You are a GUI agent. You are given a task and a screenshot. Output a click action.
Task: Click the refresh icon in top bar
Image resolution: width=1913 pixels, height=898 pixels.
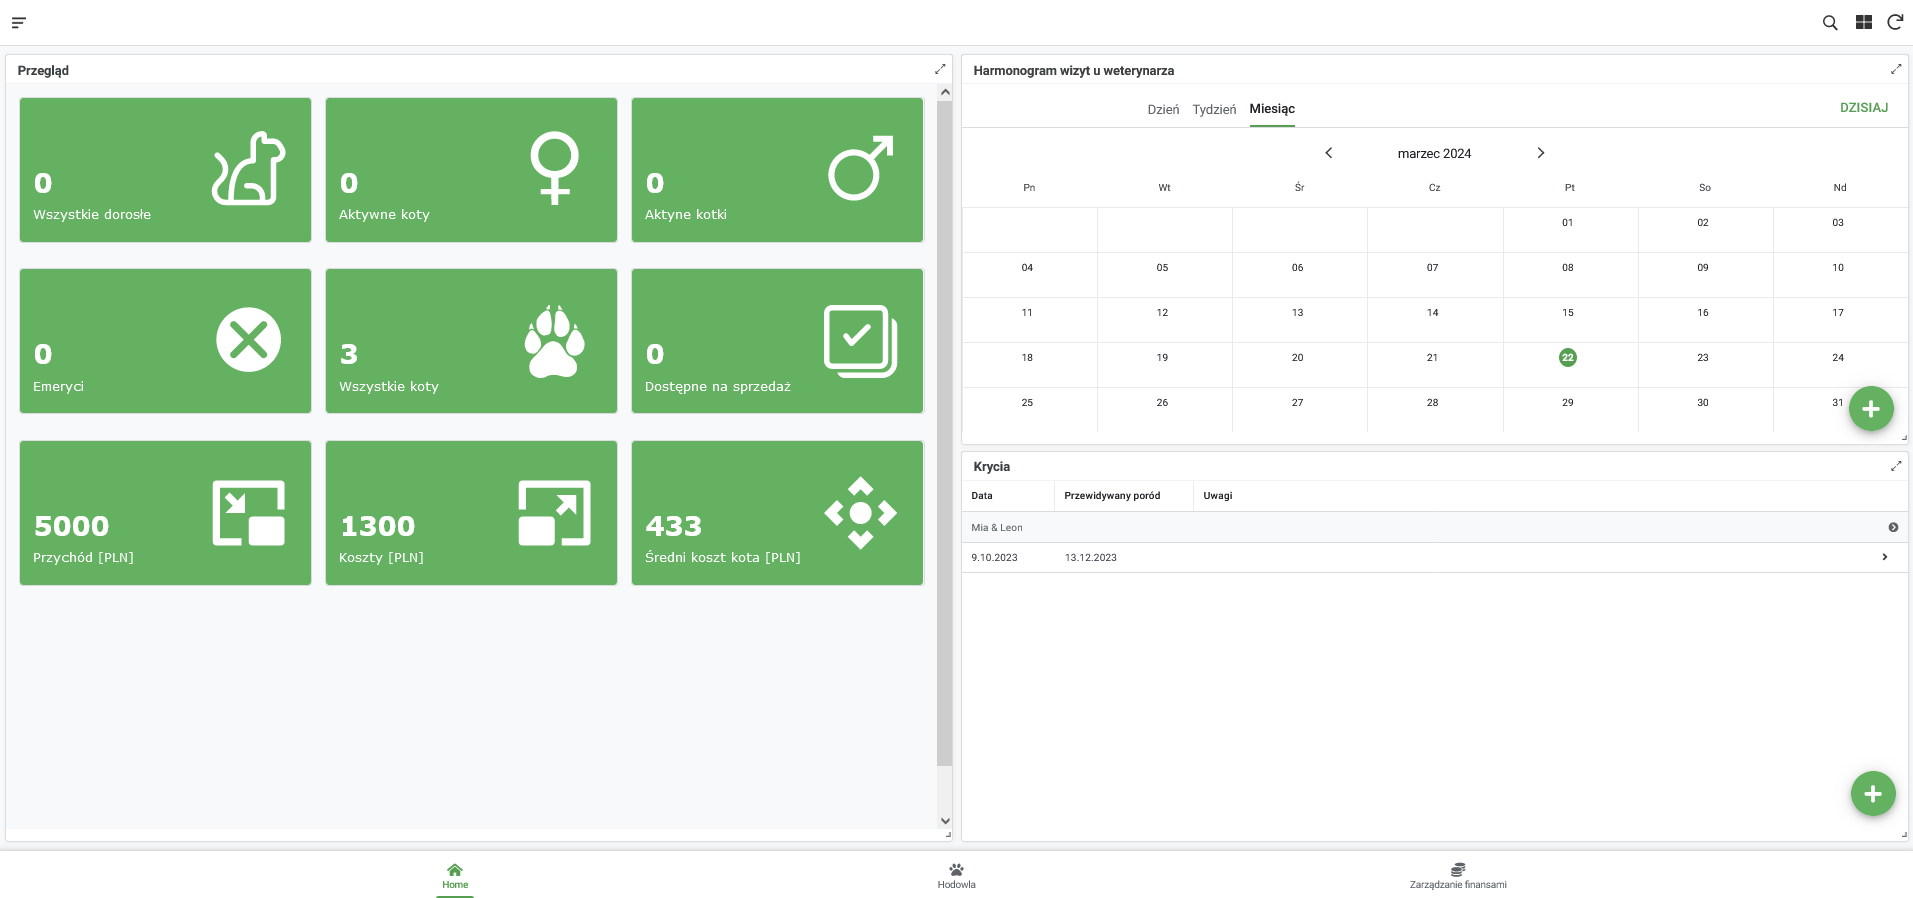click(1895, 22)
